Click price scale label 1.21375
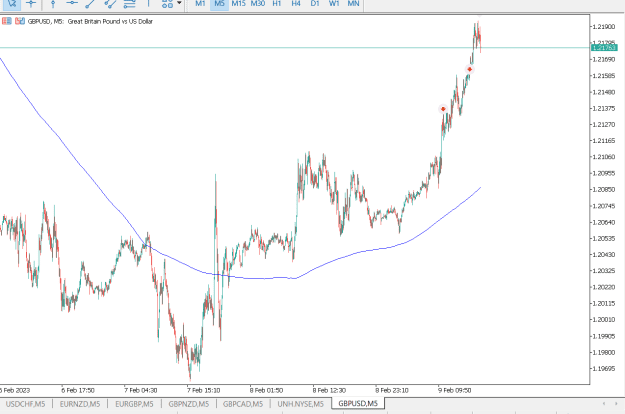 [604, 108]
